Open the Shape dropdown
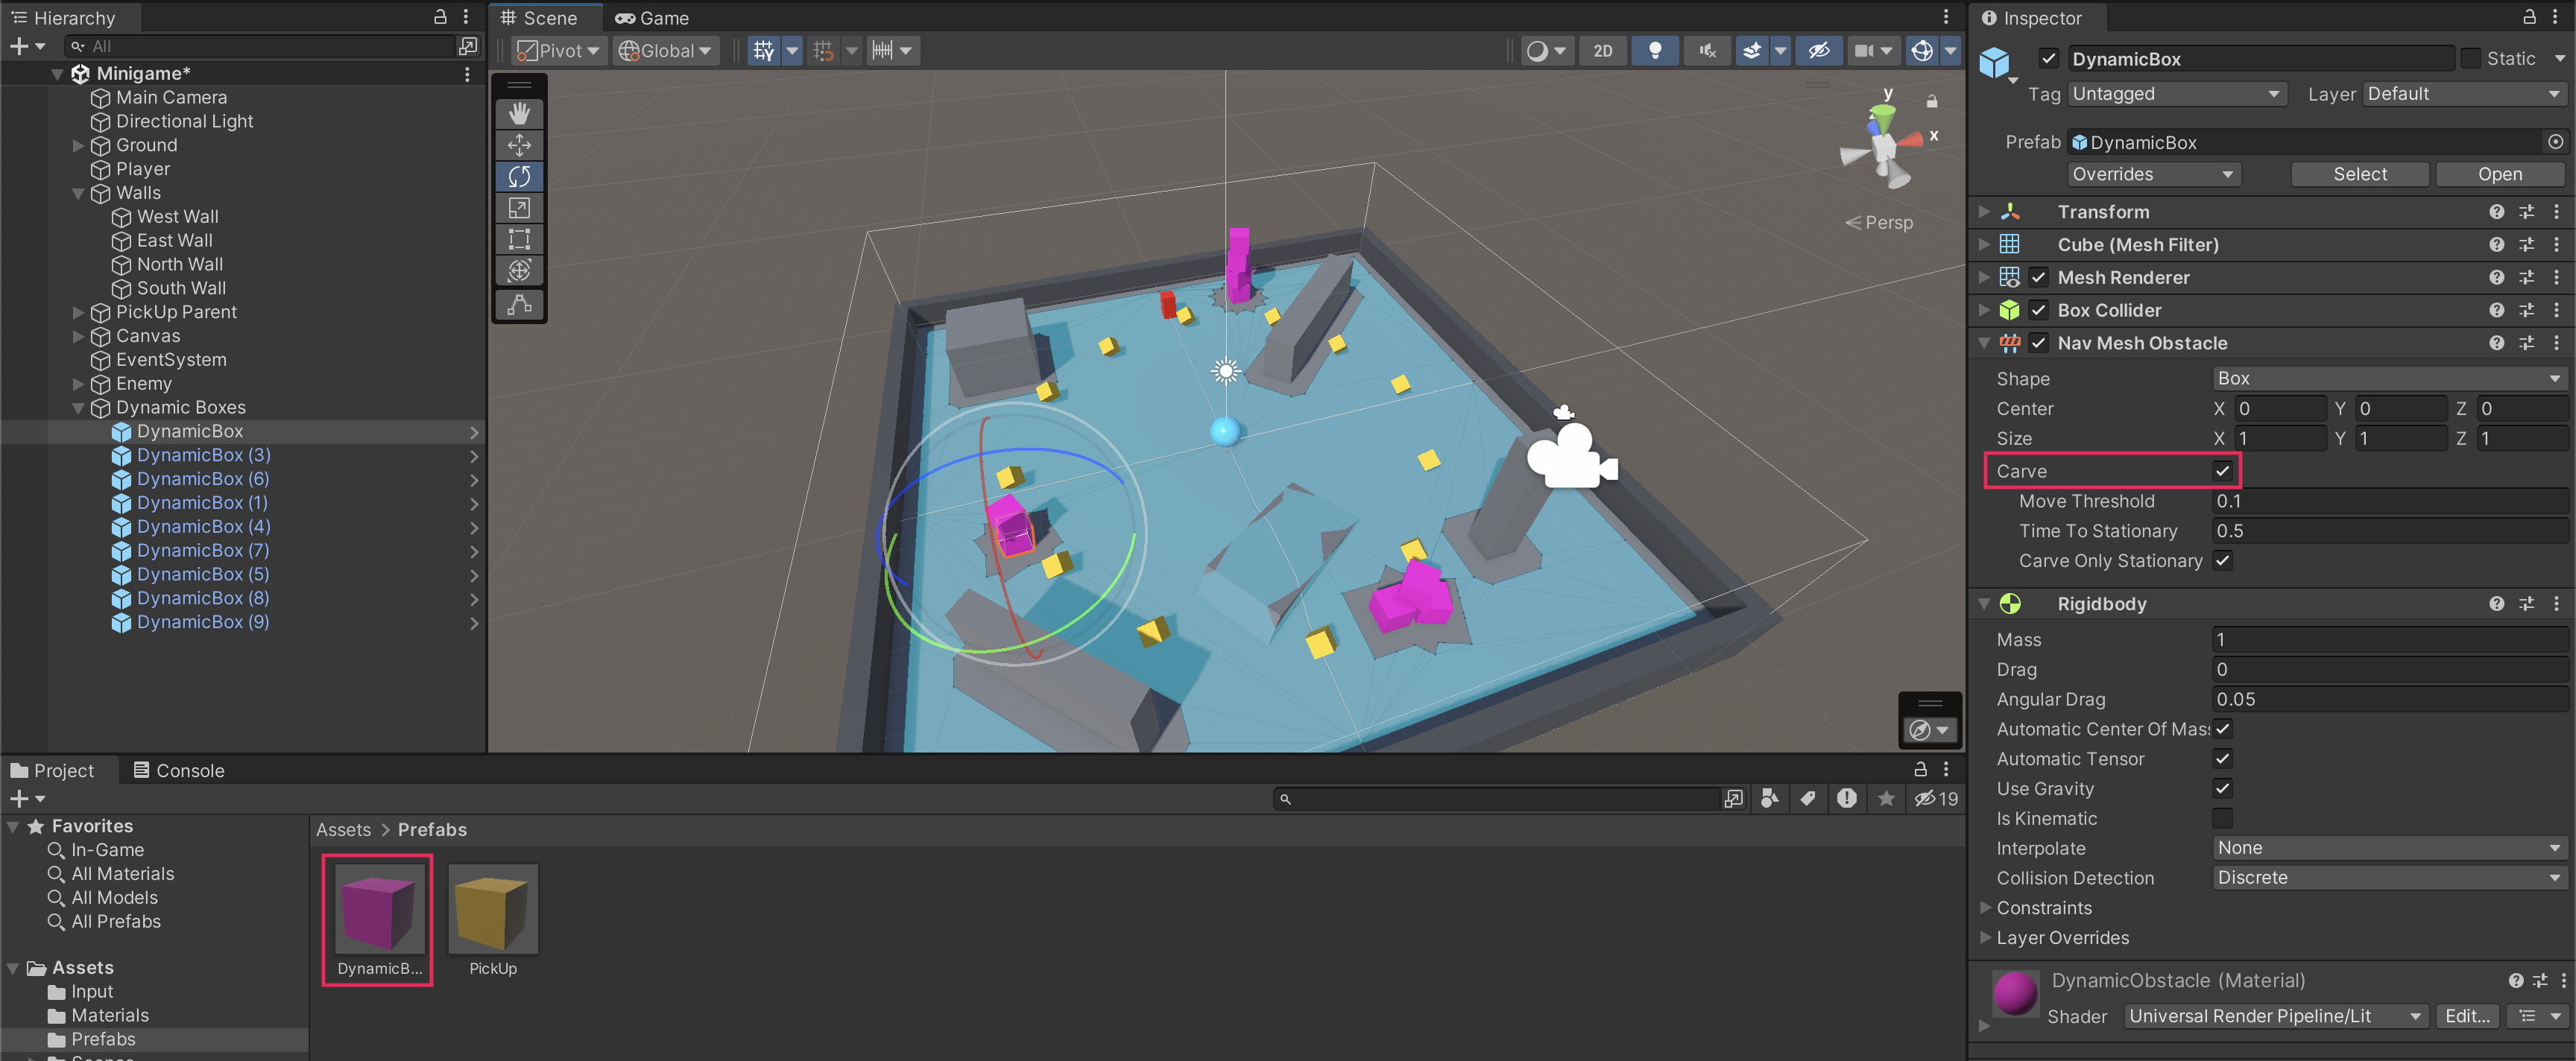Image resolution: width=2576 pixels, height=1061 pixels. click(2387, 378)
